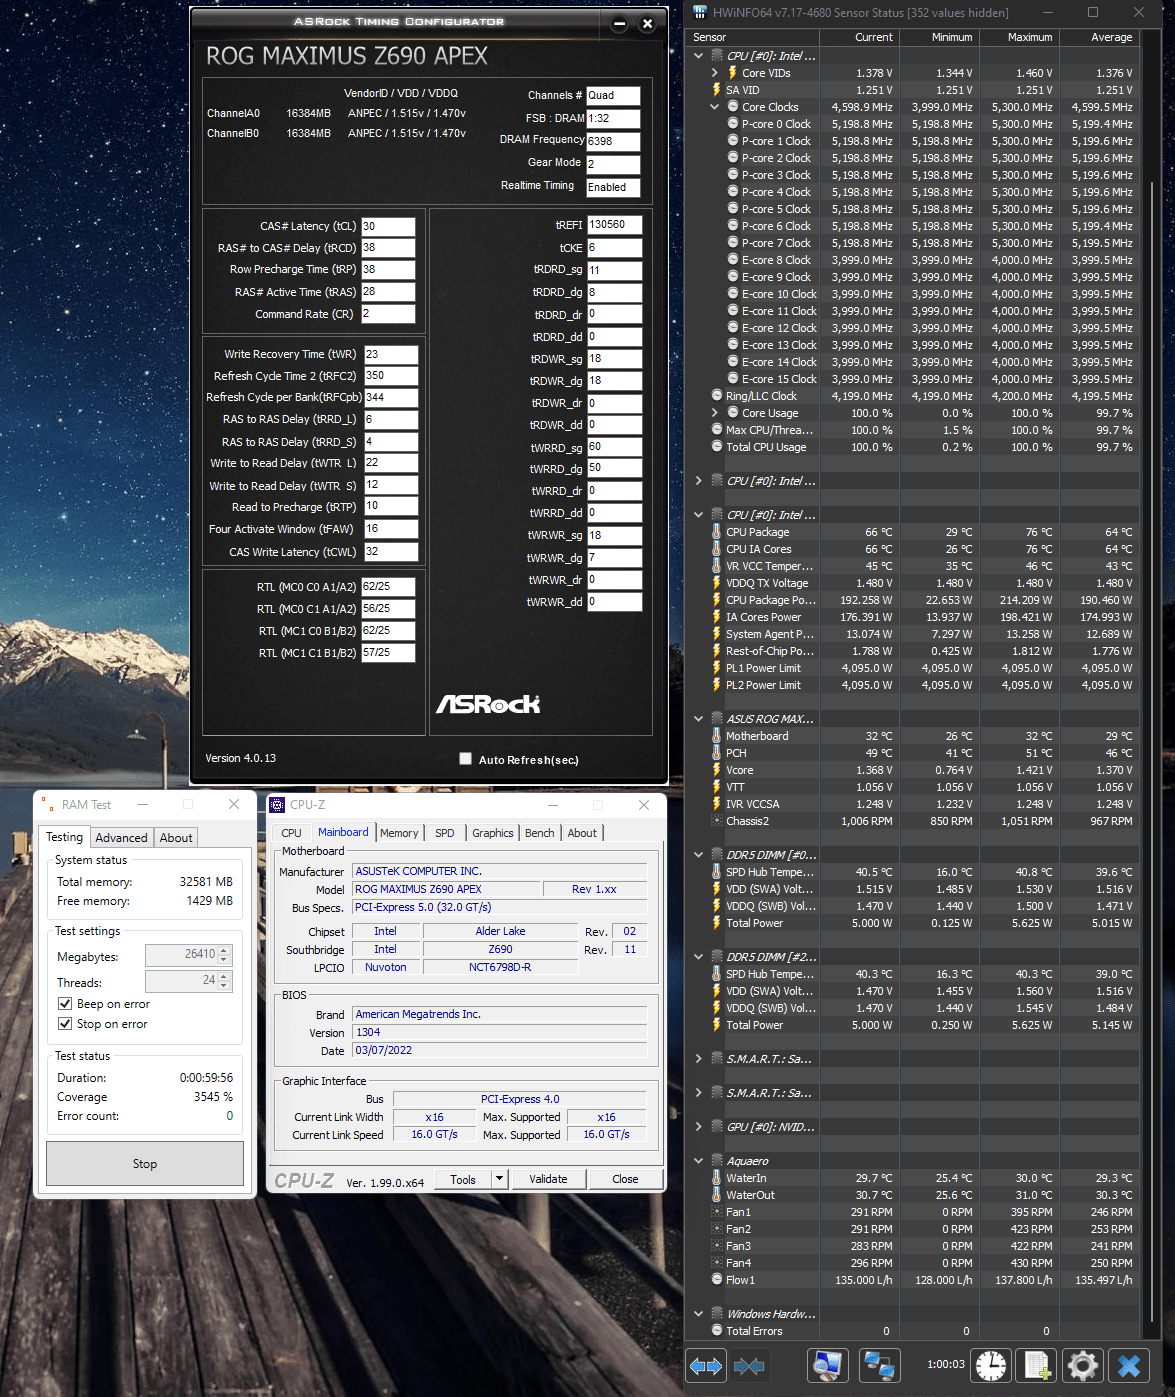The width and height of the screenshot is (1175, 1397).
Task: Open HWiNFO sensor settings gear icon
Action: [x=1083, y=1365]
